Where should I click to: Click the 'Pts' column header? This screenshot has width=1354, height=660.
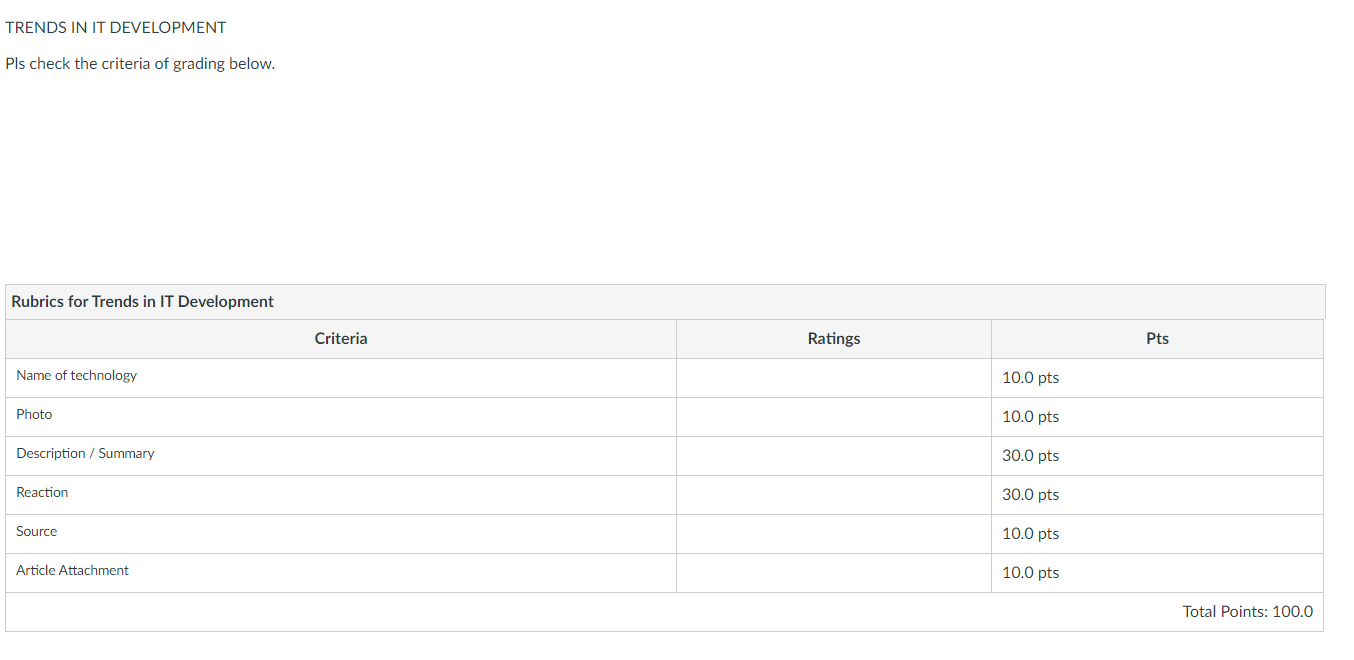[1157, 338]
